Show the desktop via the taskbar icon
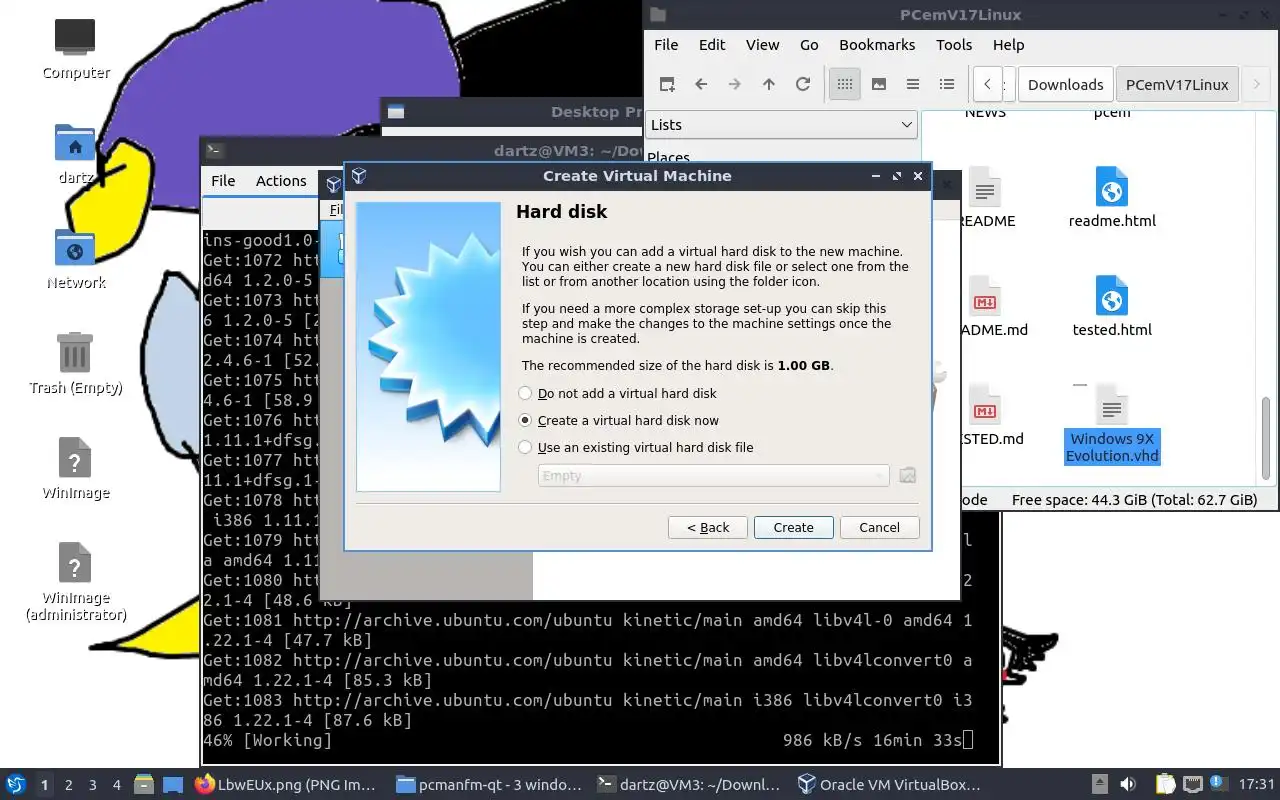Screen dimensions: 1280x800 172,785
